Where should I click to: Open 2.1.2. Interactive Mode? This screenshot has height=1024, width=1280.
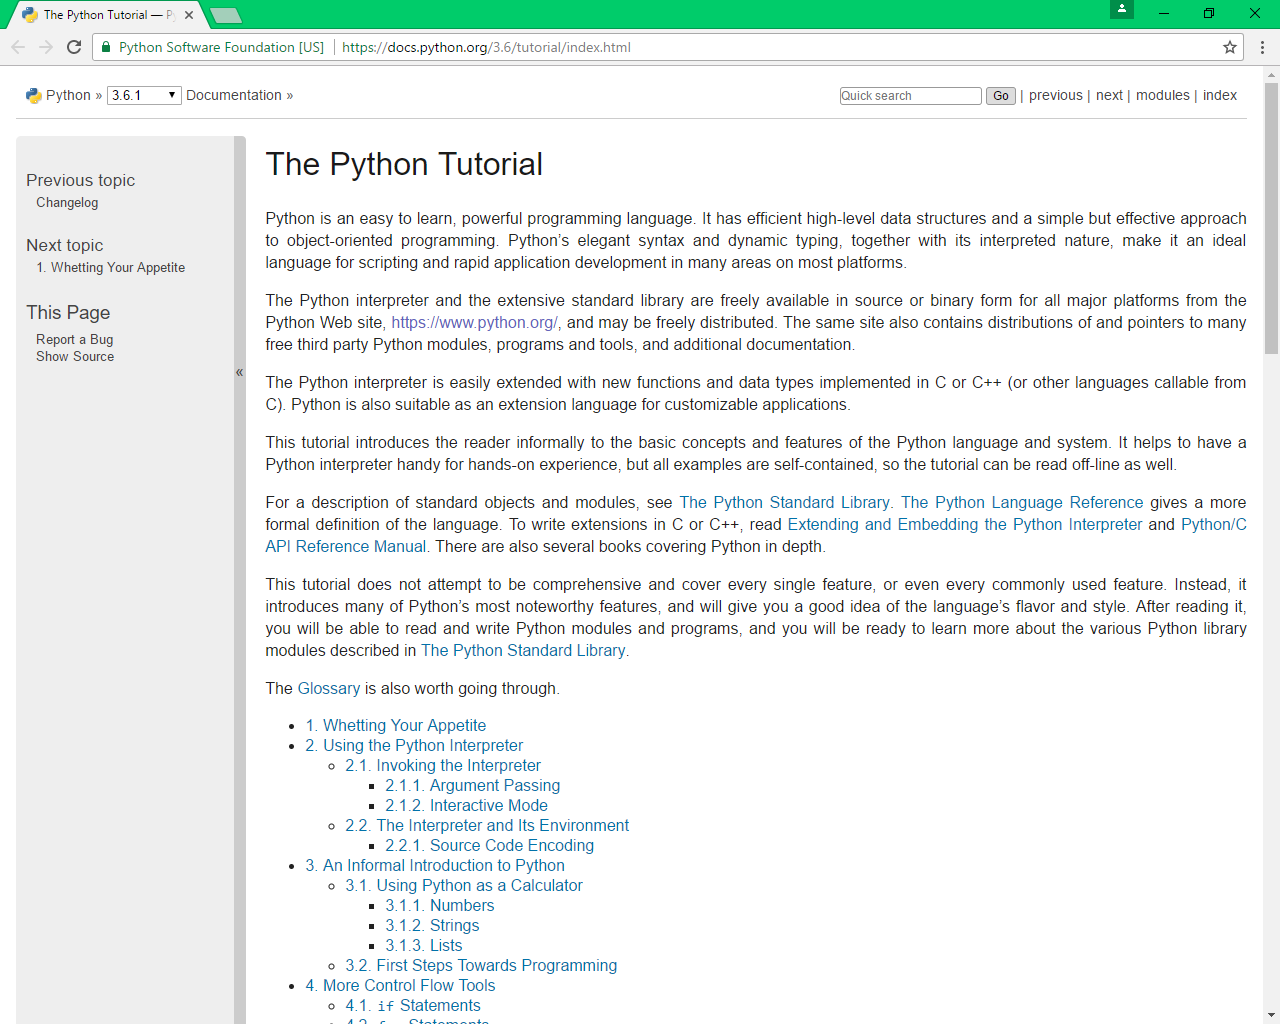(467, 805)
